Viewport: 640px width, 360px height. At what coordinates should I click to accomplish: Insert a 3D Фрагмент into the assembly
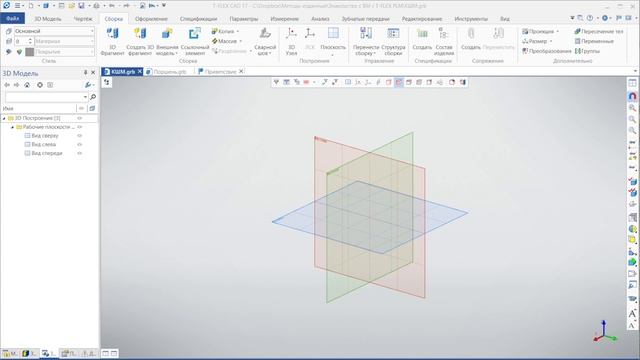[112, 41]
